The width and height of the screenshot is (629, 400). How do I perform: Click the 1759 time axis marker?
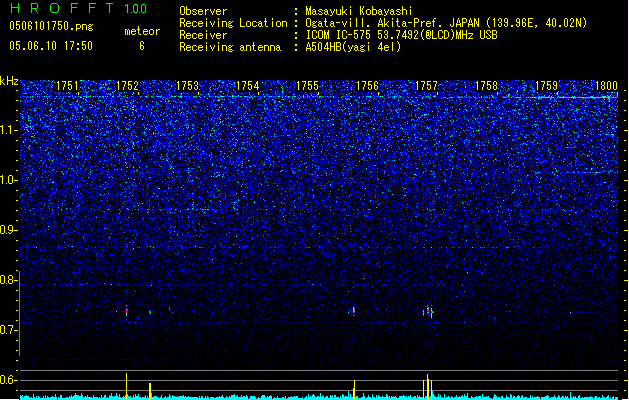point(546,86)
